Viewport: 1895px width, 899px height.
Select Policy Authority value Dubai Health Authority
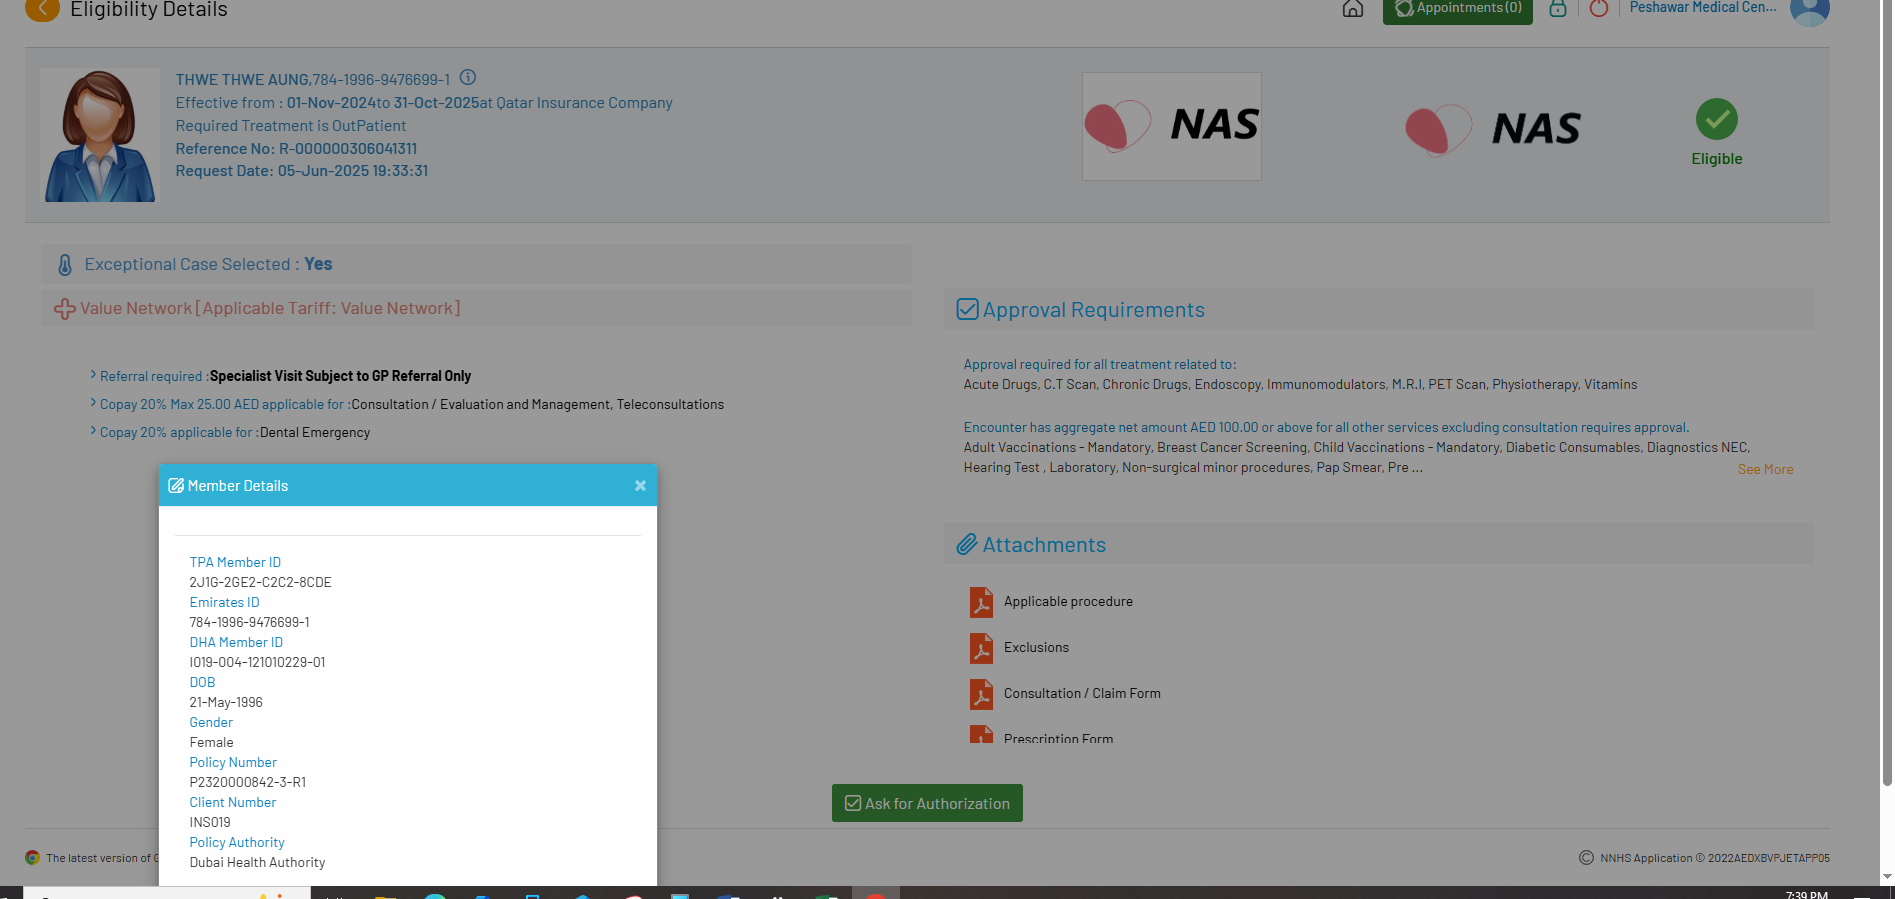pos(257,862)
